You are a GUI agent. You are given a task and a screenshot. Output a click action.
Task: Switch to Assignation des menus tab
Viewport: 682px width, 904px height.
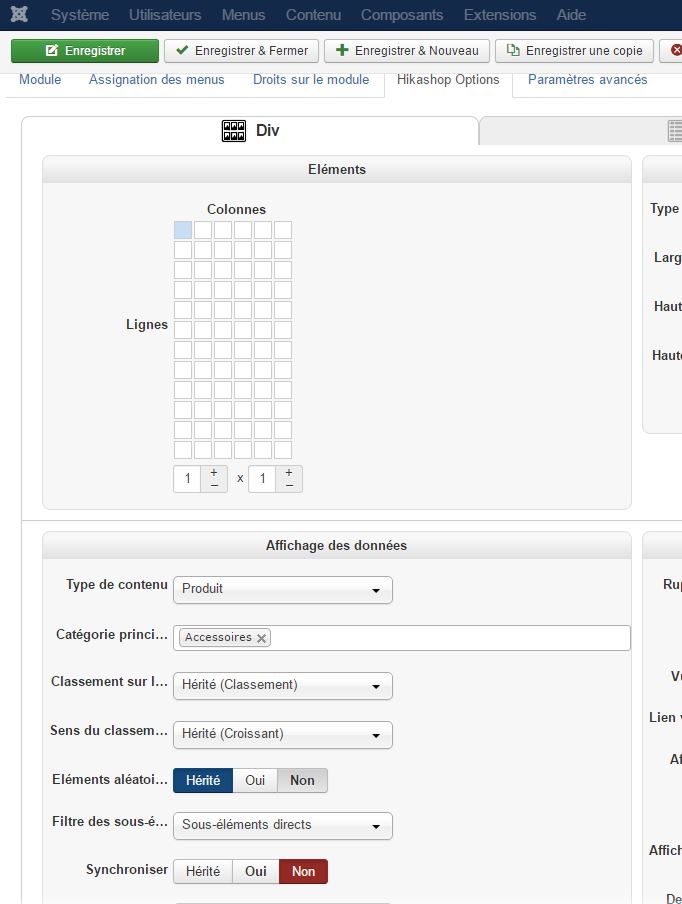pos(157,80)
